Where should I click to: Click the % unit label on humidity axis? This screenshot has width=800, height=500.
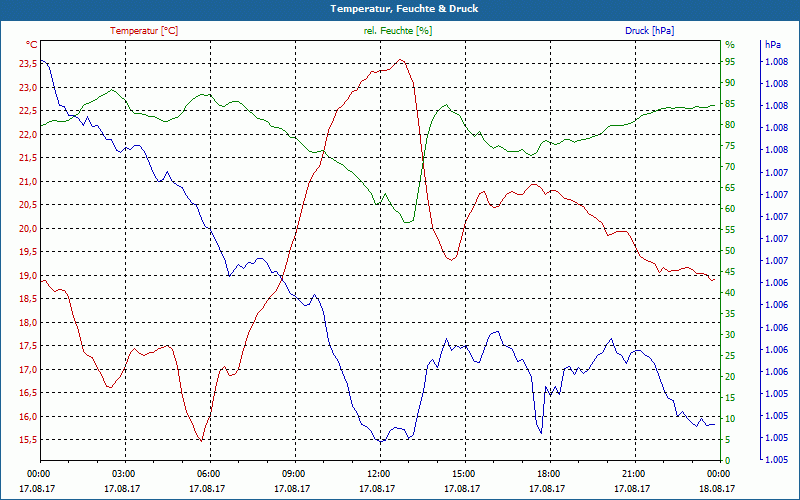[730, 44]
